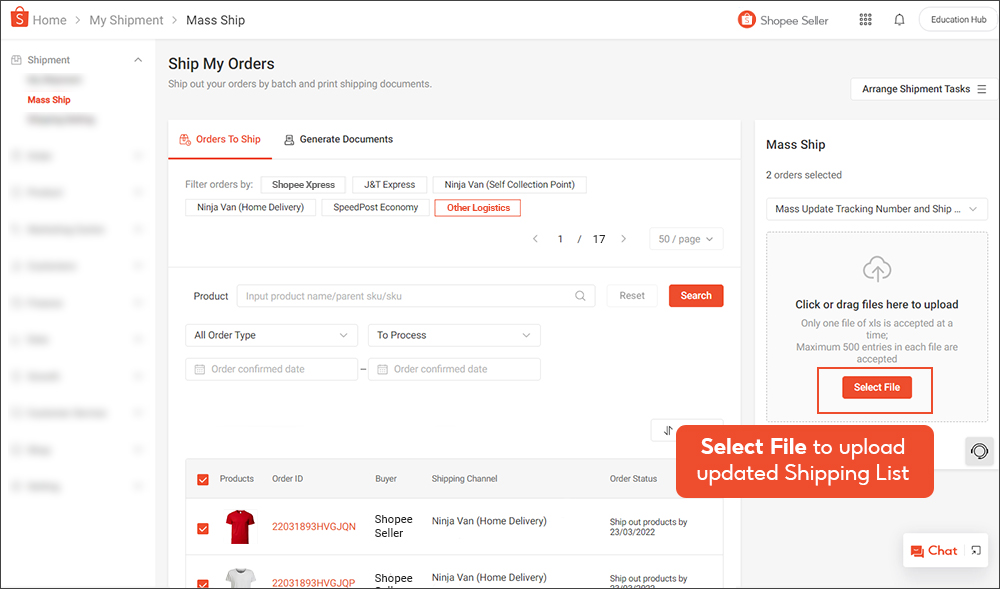This screenshot has width=1000, height=589.
Task: Uncheck order 22031893HVGJQP
Action: coord(203,584)
